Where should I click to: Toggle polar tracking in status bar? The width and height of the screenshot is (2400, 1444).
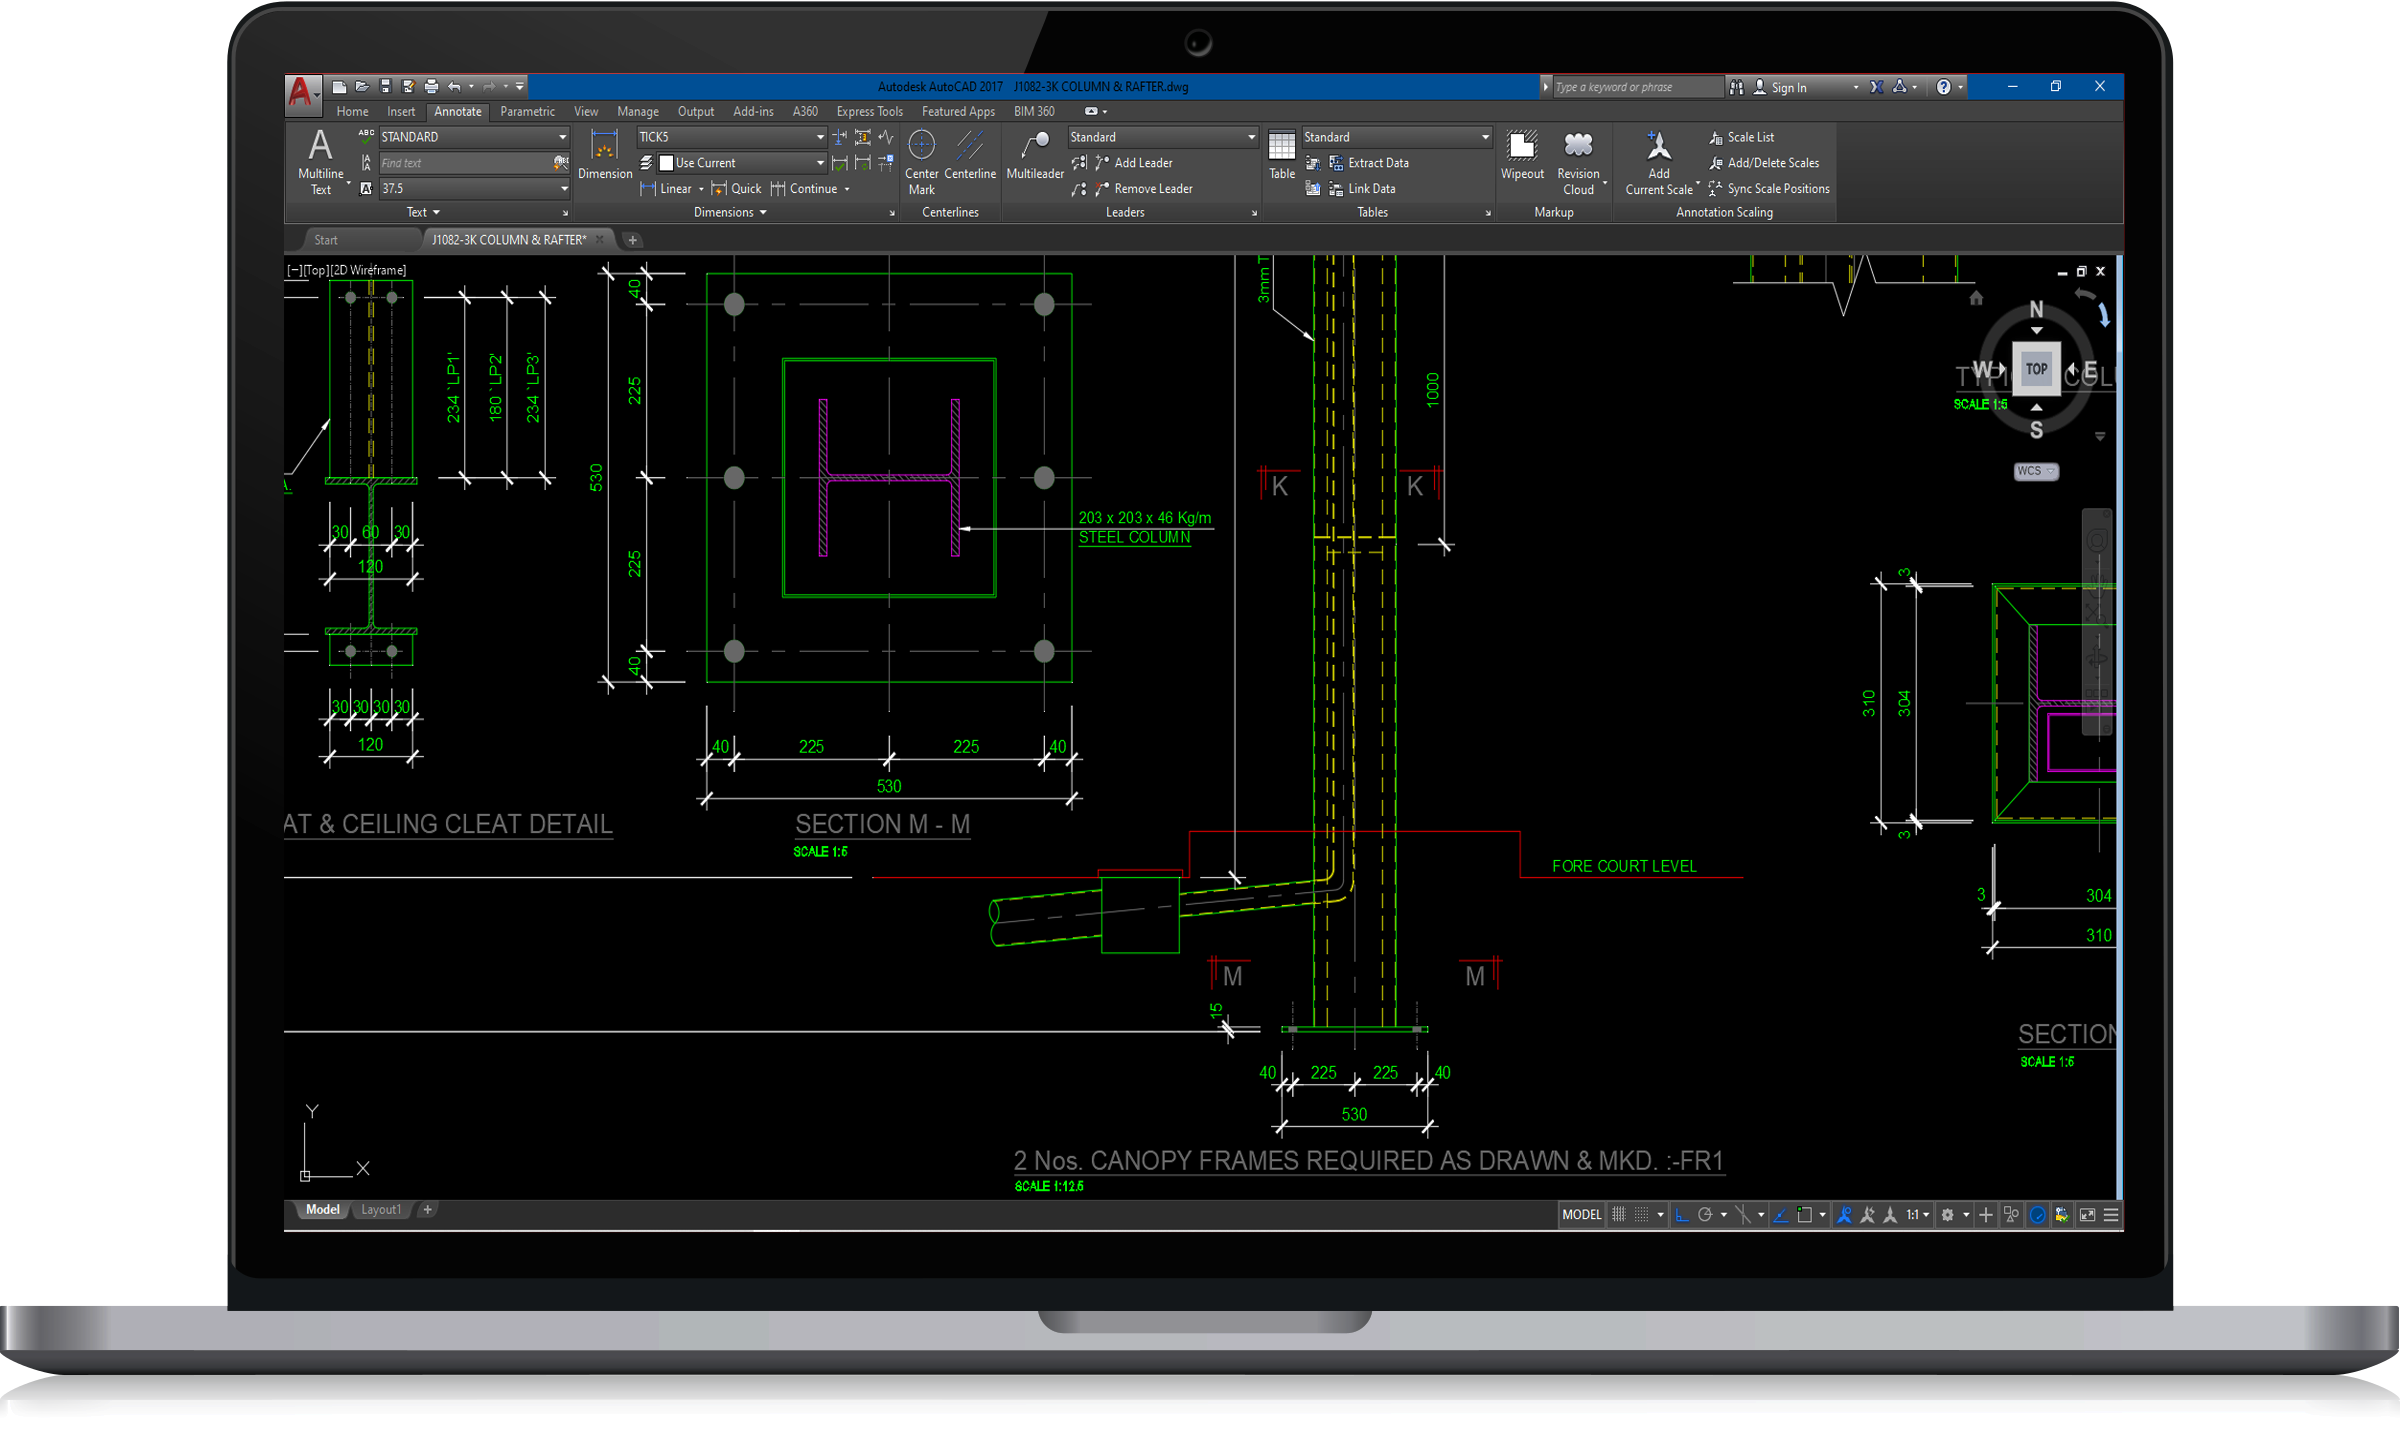(1705, 1214)
